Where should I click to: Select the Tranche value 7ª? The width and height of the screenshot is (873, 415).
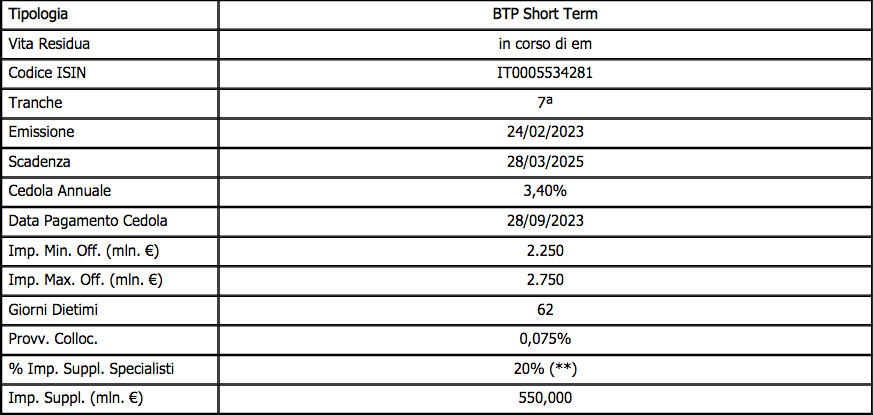(545, 103)
